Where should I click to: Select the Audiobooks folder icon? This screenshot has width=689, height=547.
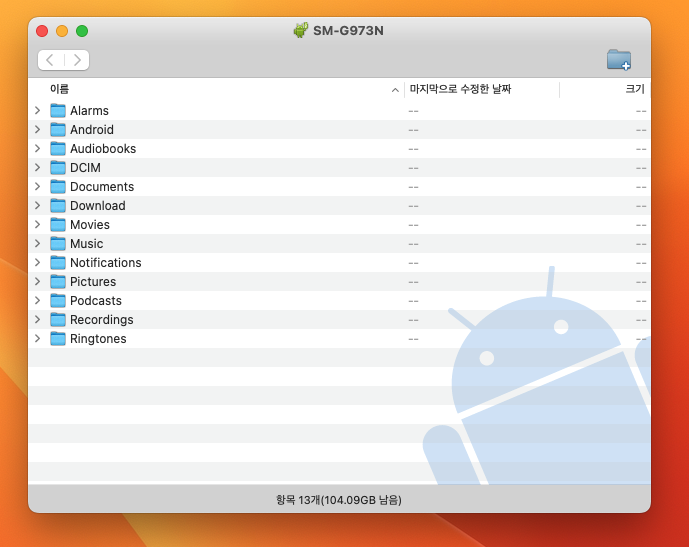58,149
